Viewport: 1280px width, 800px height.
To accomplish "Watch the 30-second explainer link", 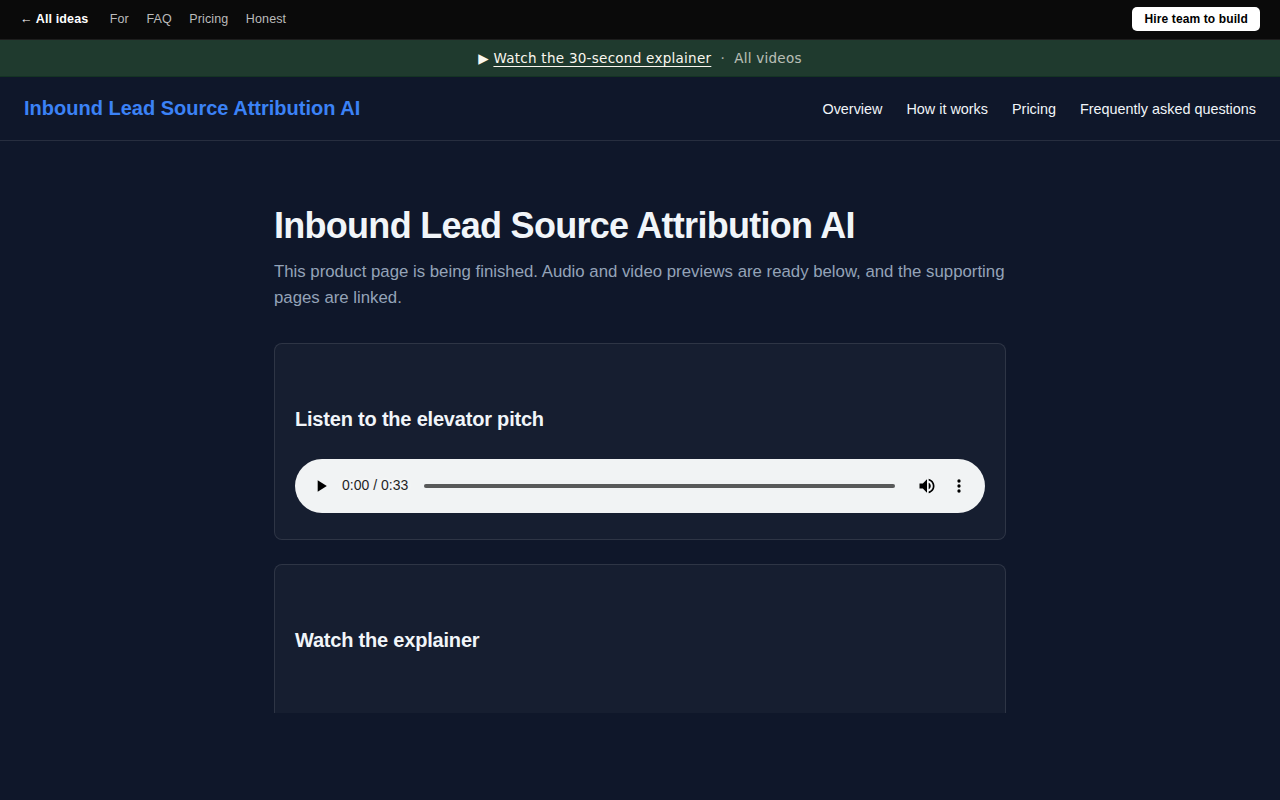I will [602, 58].
